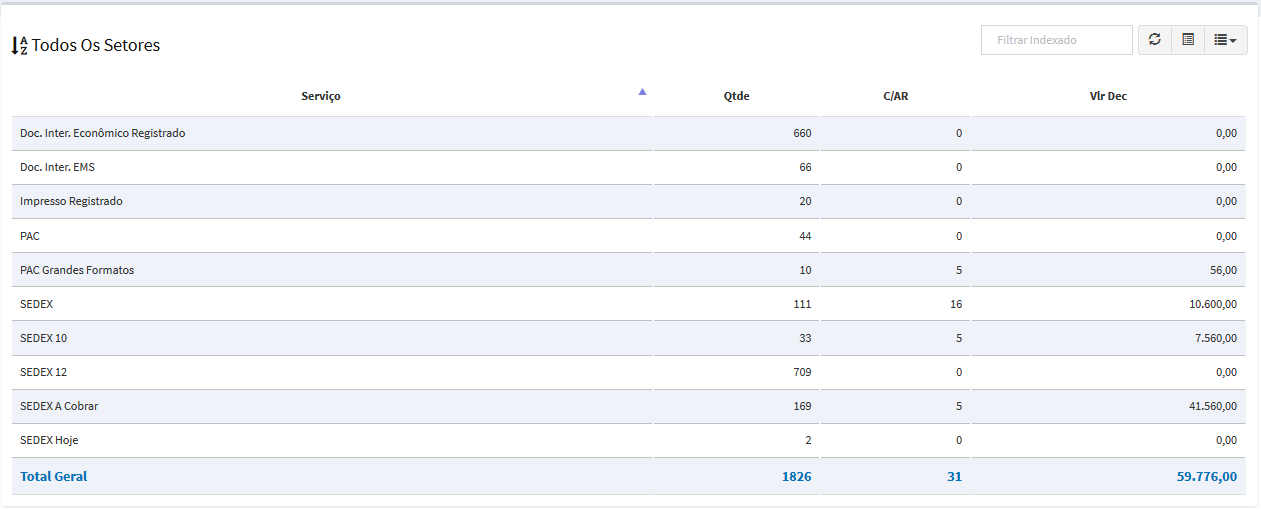Open the list options dropdown button
This screenshot has height=510, width=1261.
click(x=1225, y=40)
